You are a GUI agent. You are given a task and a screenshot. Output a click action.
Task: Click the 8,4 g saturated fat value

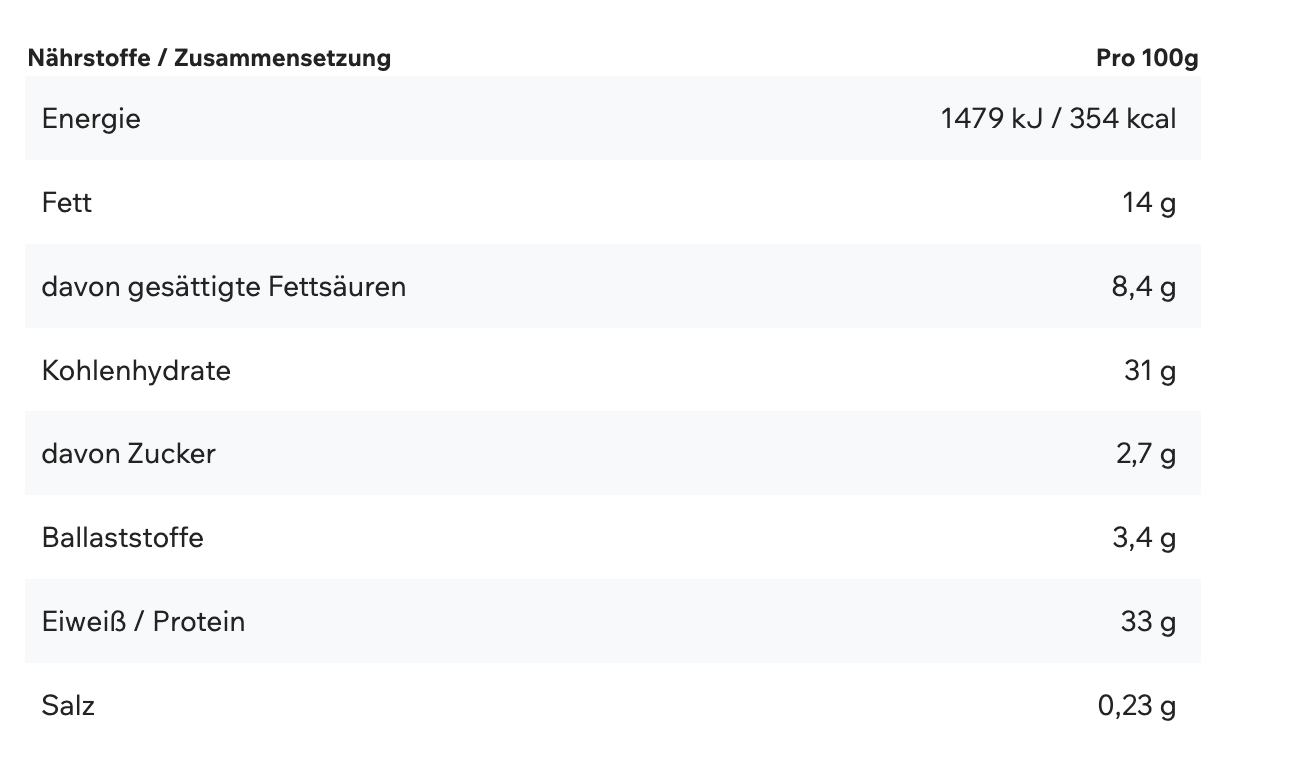[x=1143, y=287]
